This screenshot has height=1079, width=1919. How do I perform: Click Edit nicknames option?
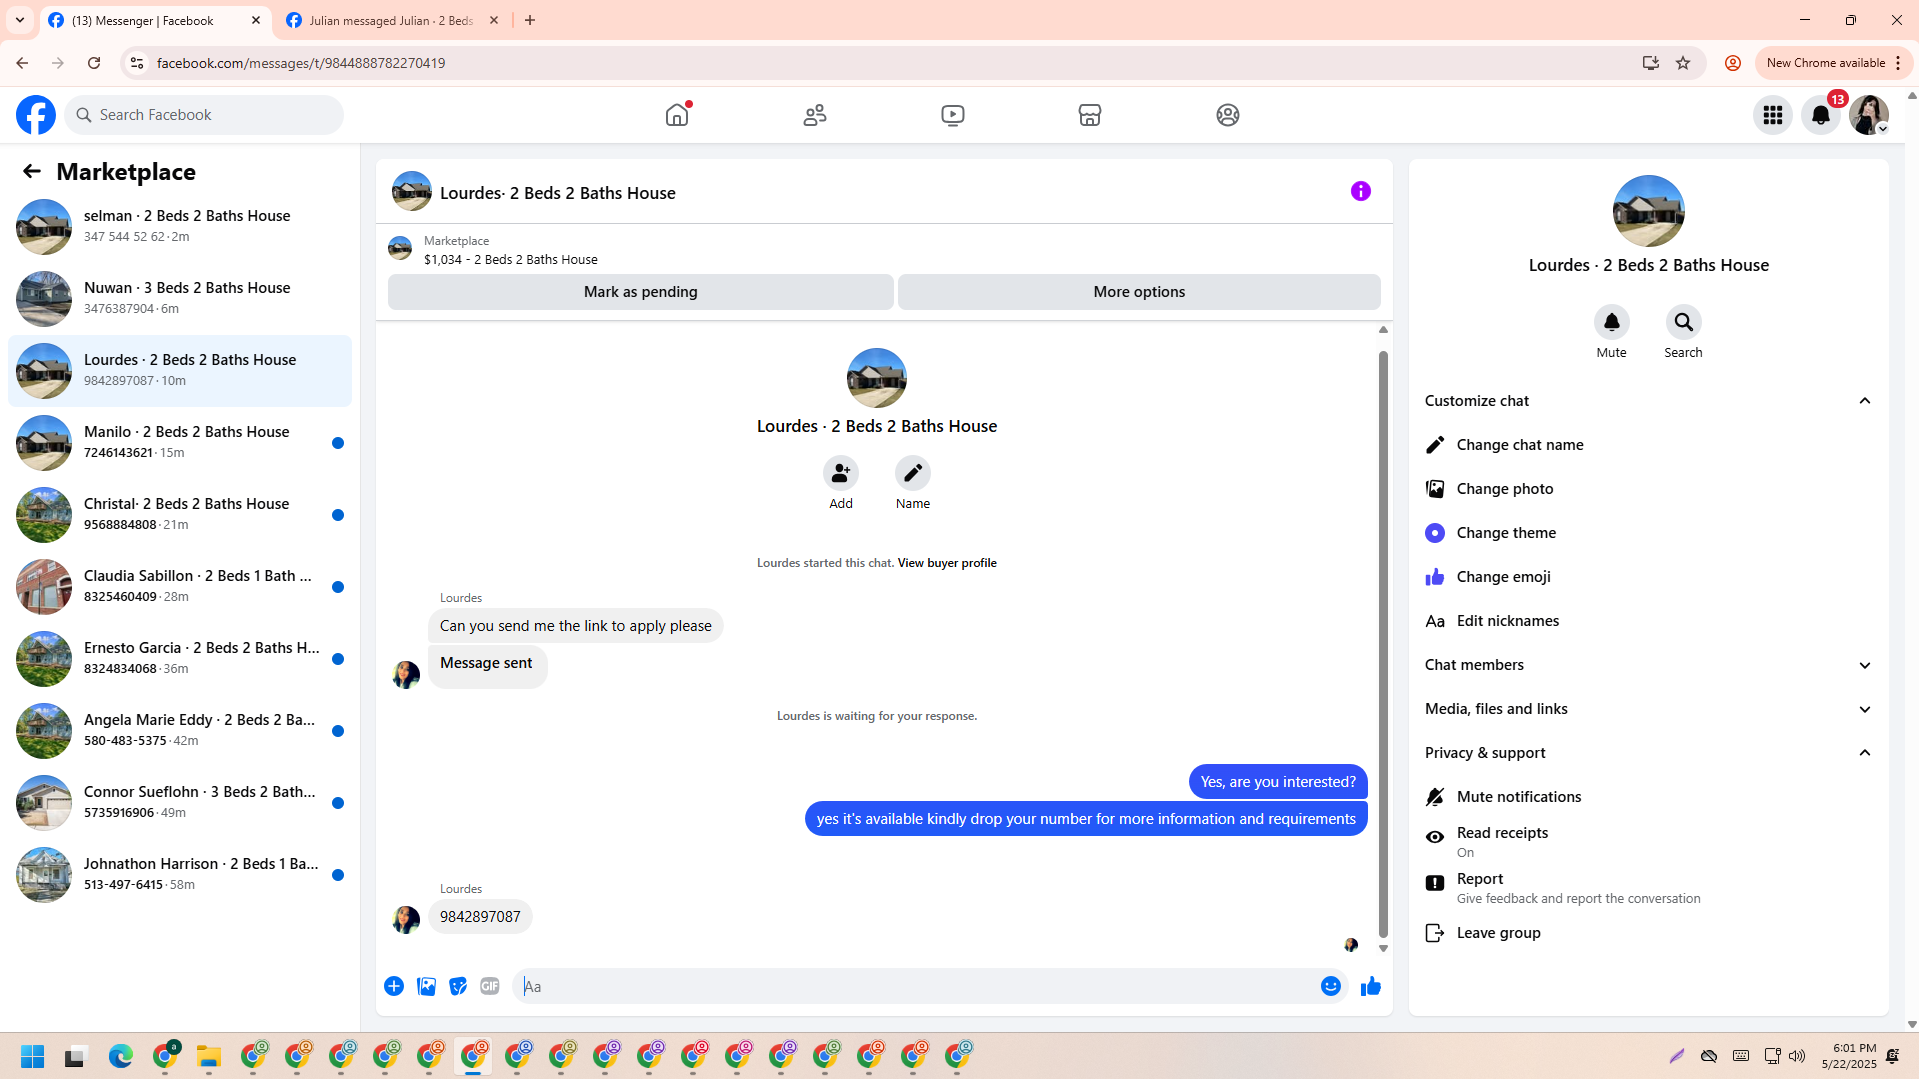[x=1648, y=621]
